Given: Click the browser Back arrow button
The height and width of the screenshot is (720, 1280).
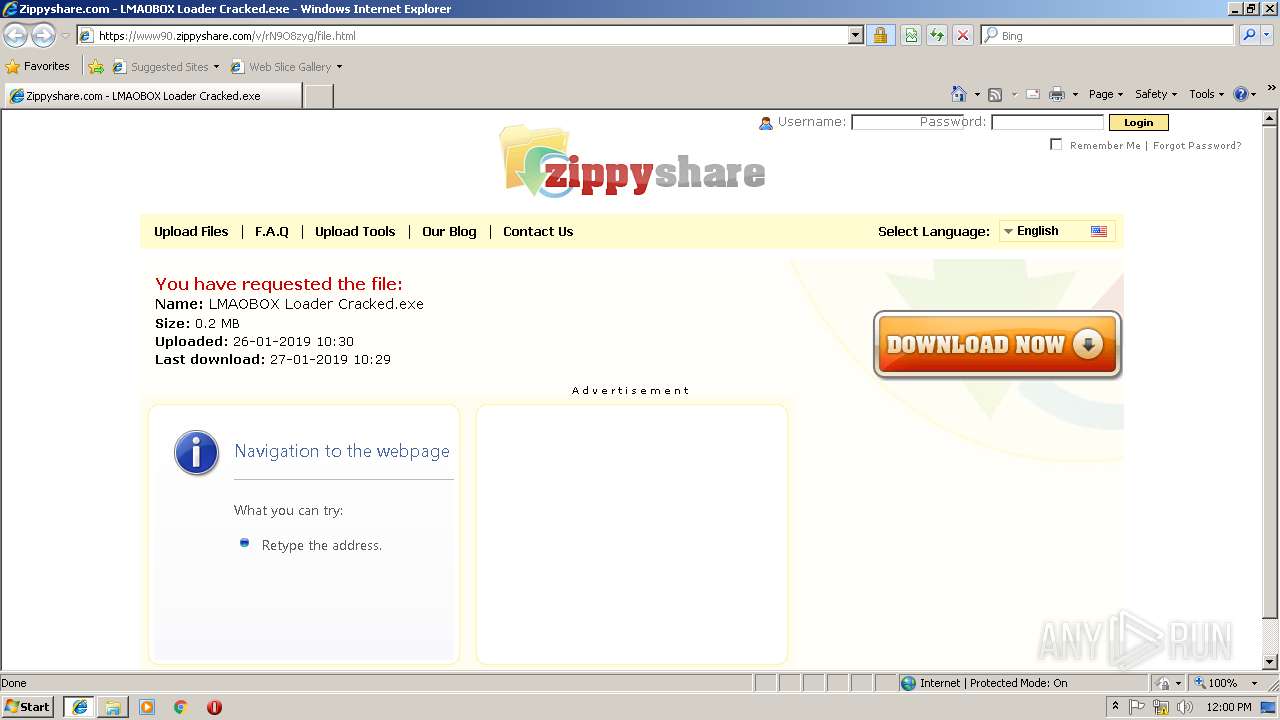Looking at the screenshot, I should pyautogui.click(x=15, y=36).
